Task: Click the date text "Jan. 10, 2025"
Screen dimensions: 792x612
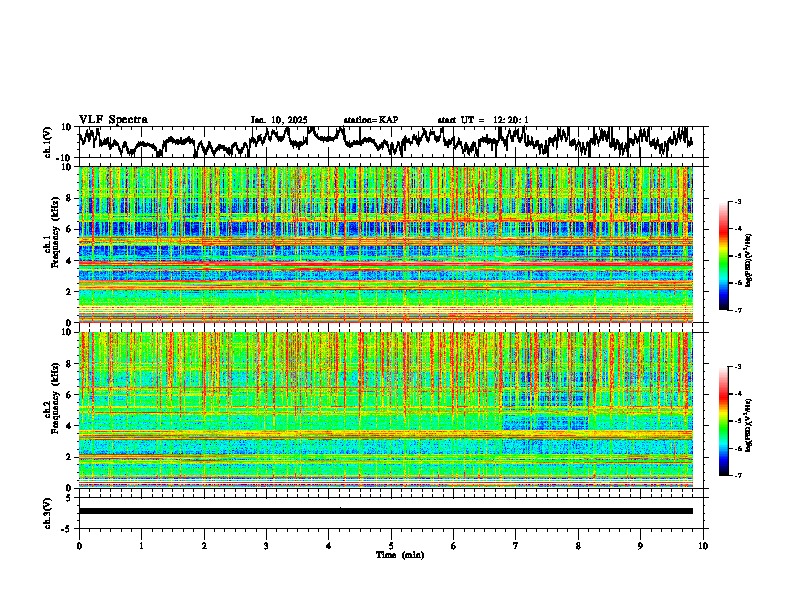Action: [279, 120]
